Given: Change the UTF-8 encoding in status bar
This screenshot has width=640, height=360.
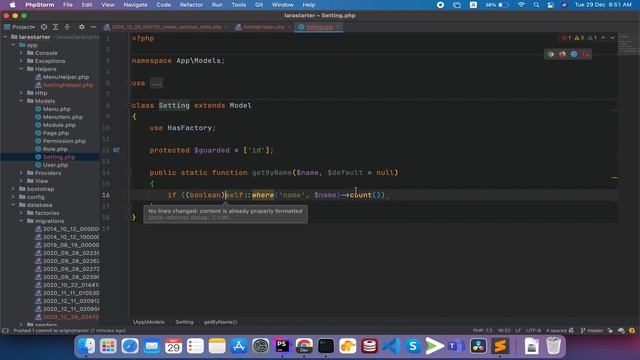Looking at the screenshot, I should (533, 331).
